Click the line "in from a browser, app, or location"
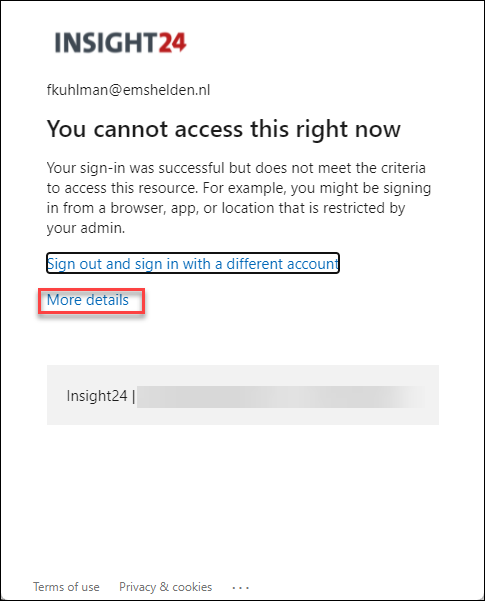The image size is (485, 601). coord(226,208)
